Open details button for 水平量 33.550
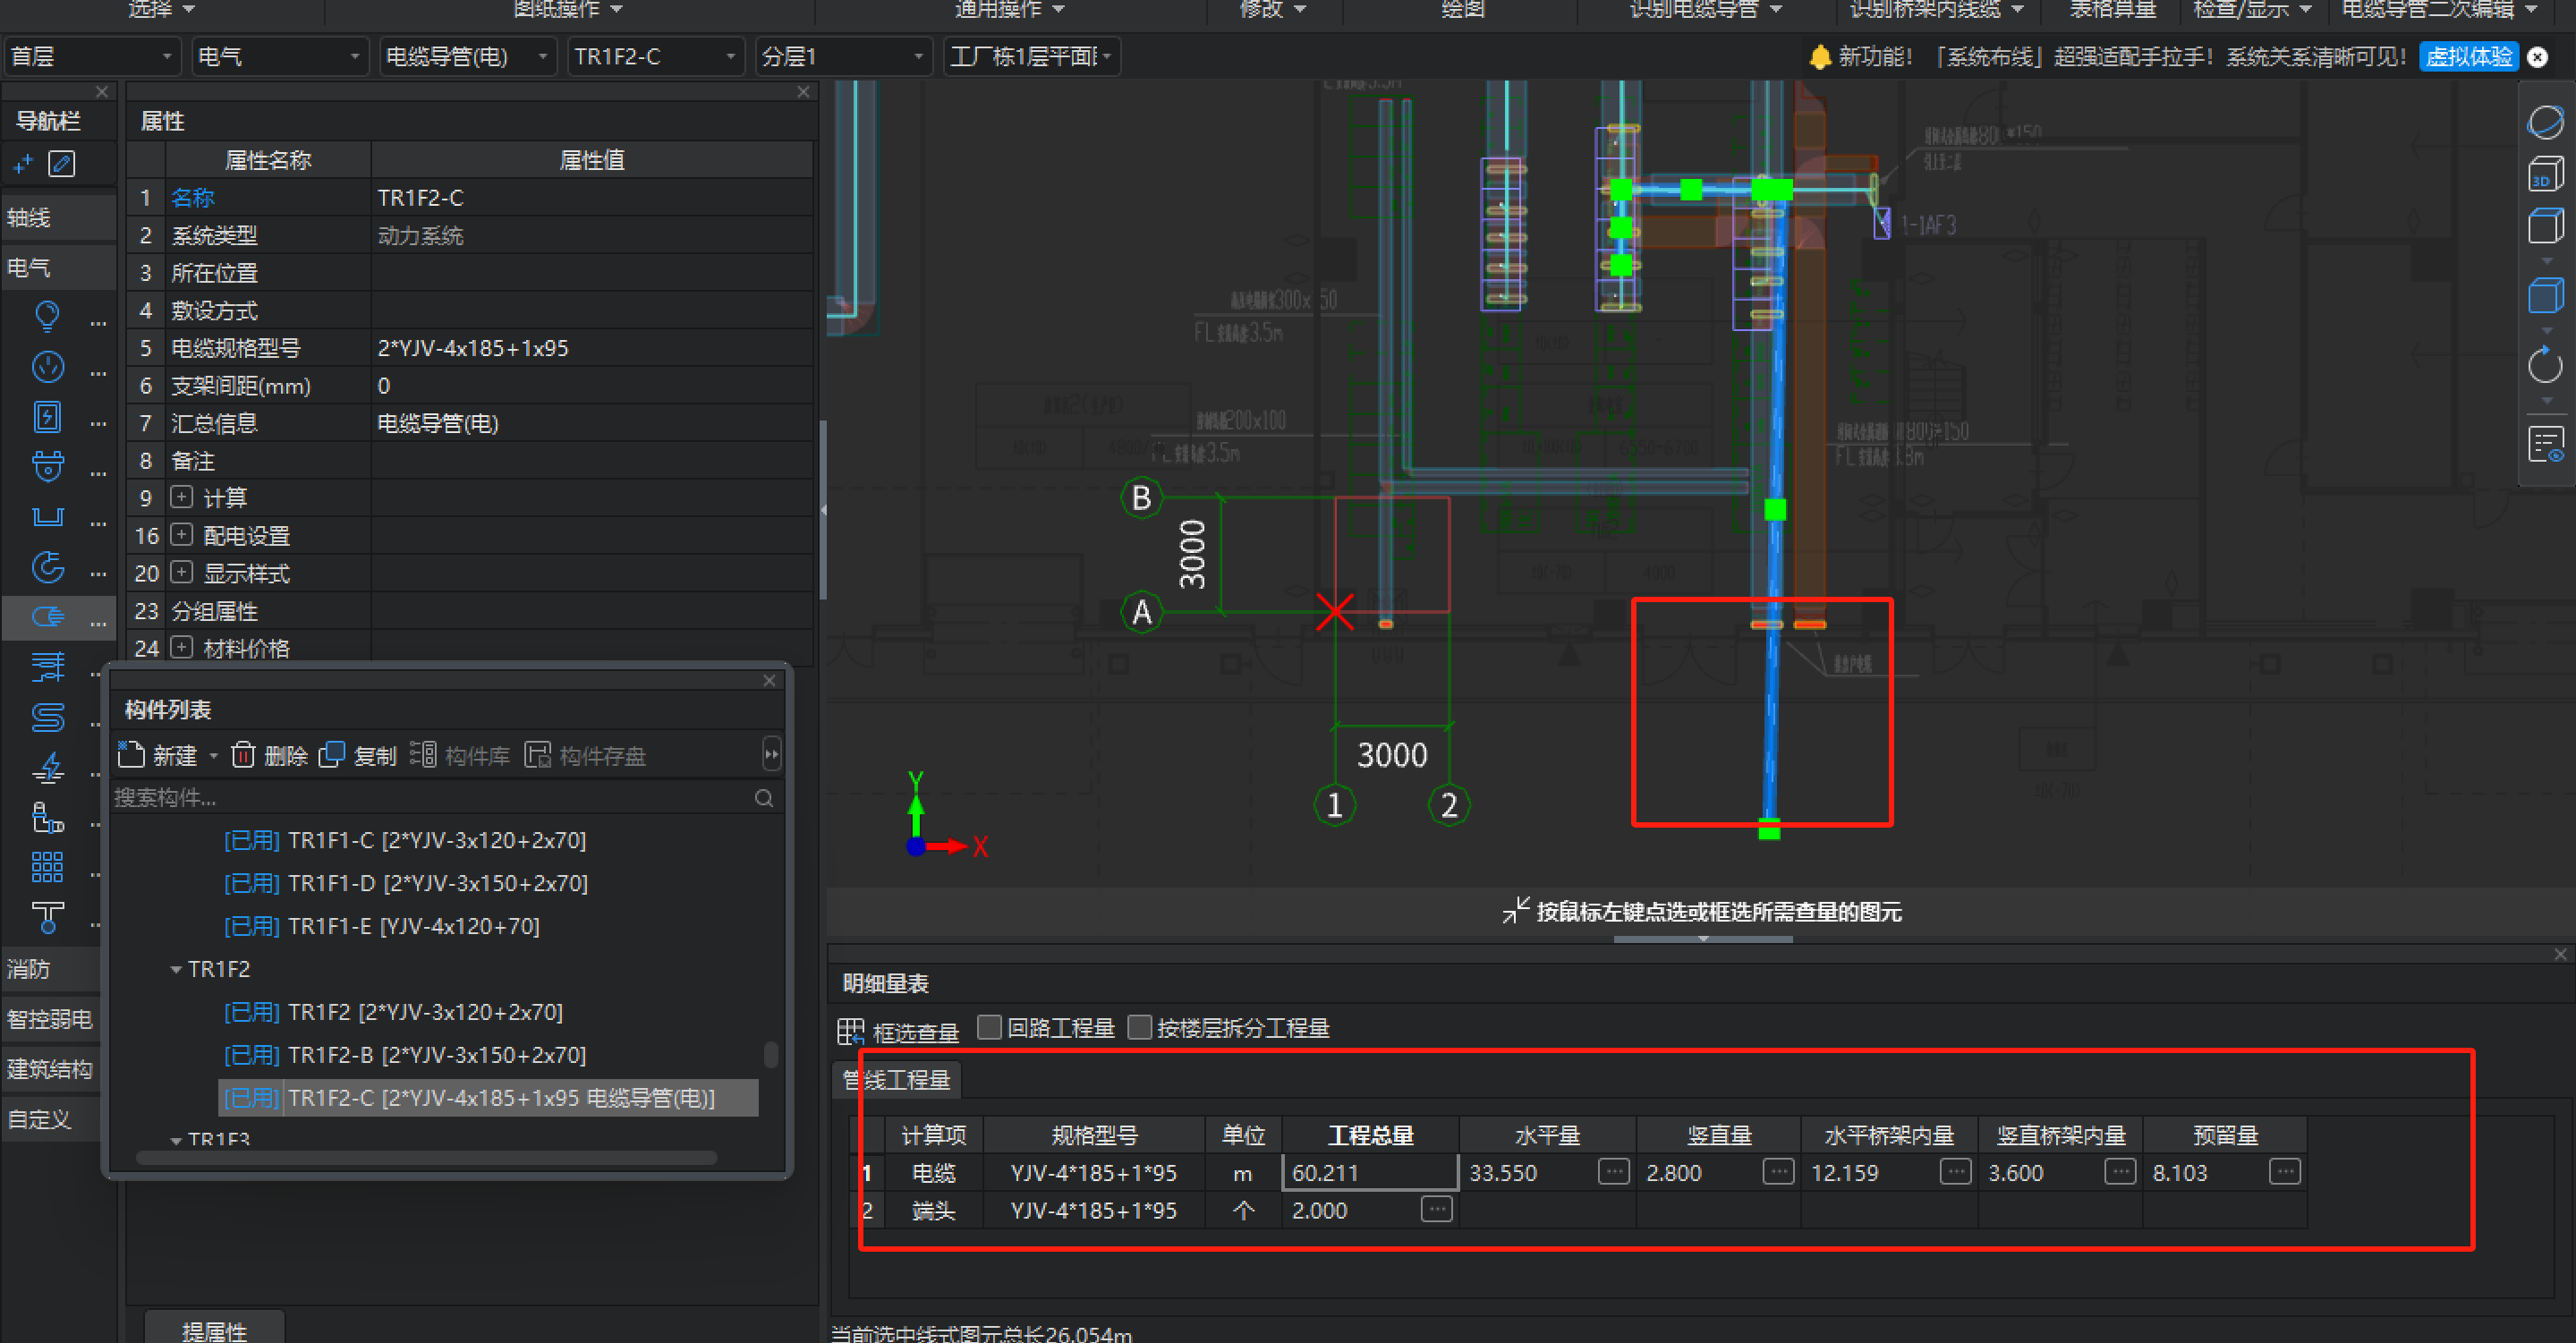Screen dimensions: 2576x1343 tap(1613, 1171)
